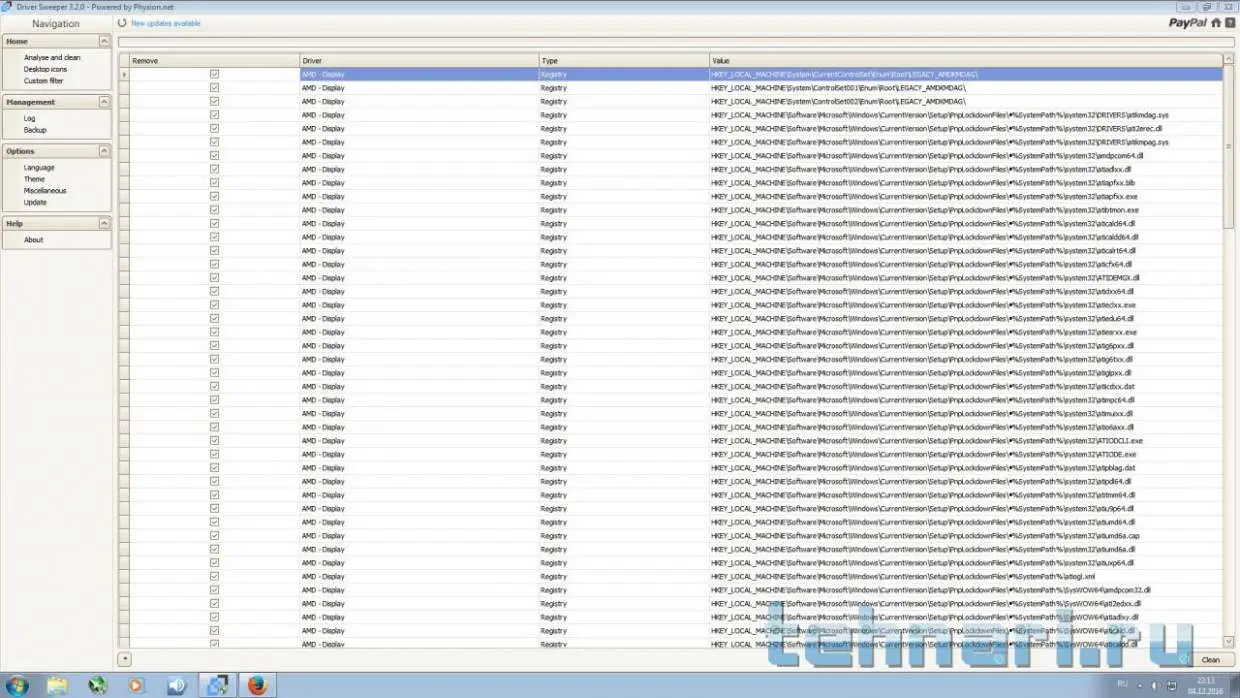Toggle the checkbox for the ATIODCLI.exe row
Image resolution: width=1240 pixels, height=698 pixels.
(214, 440)
